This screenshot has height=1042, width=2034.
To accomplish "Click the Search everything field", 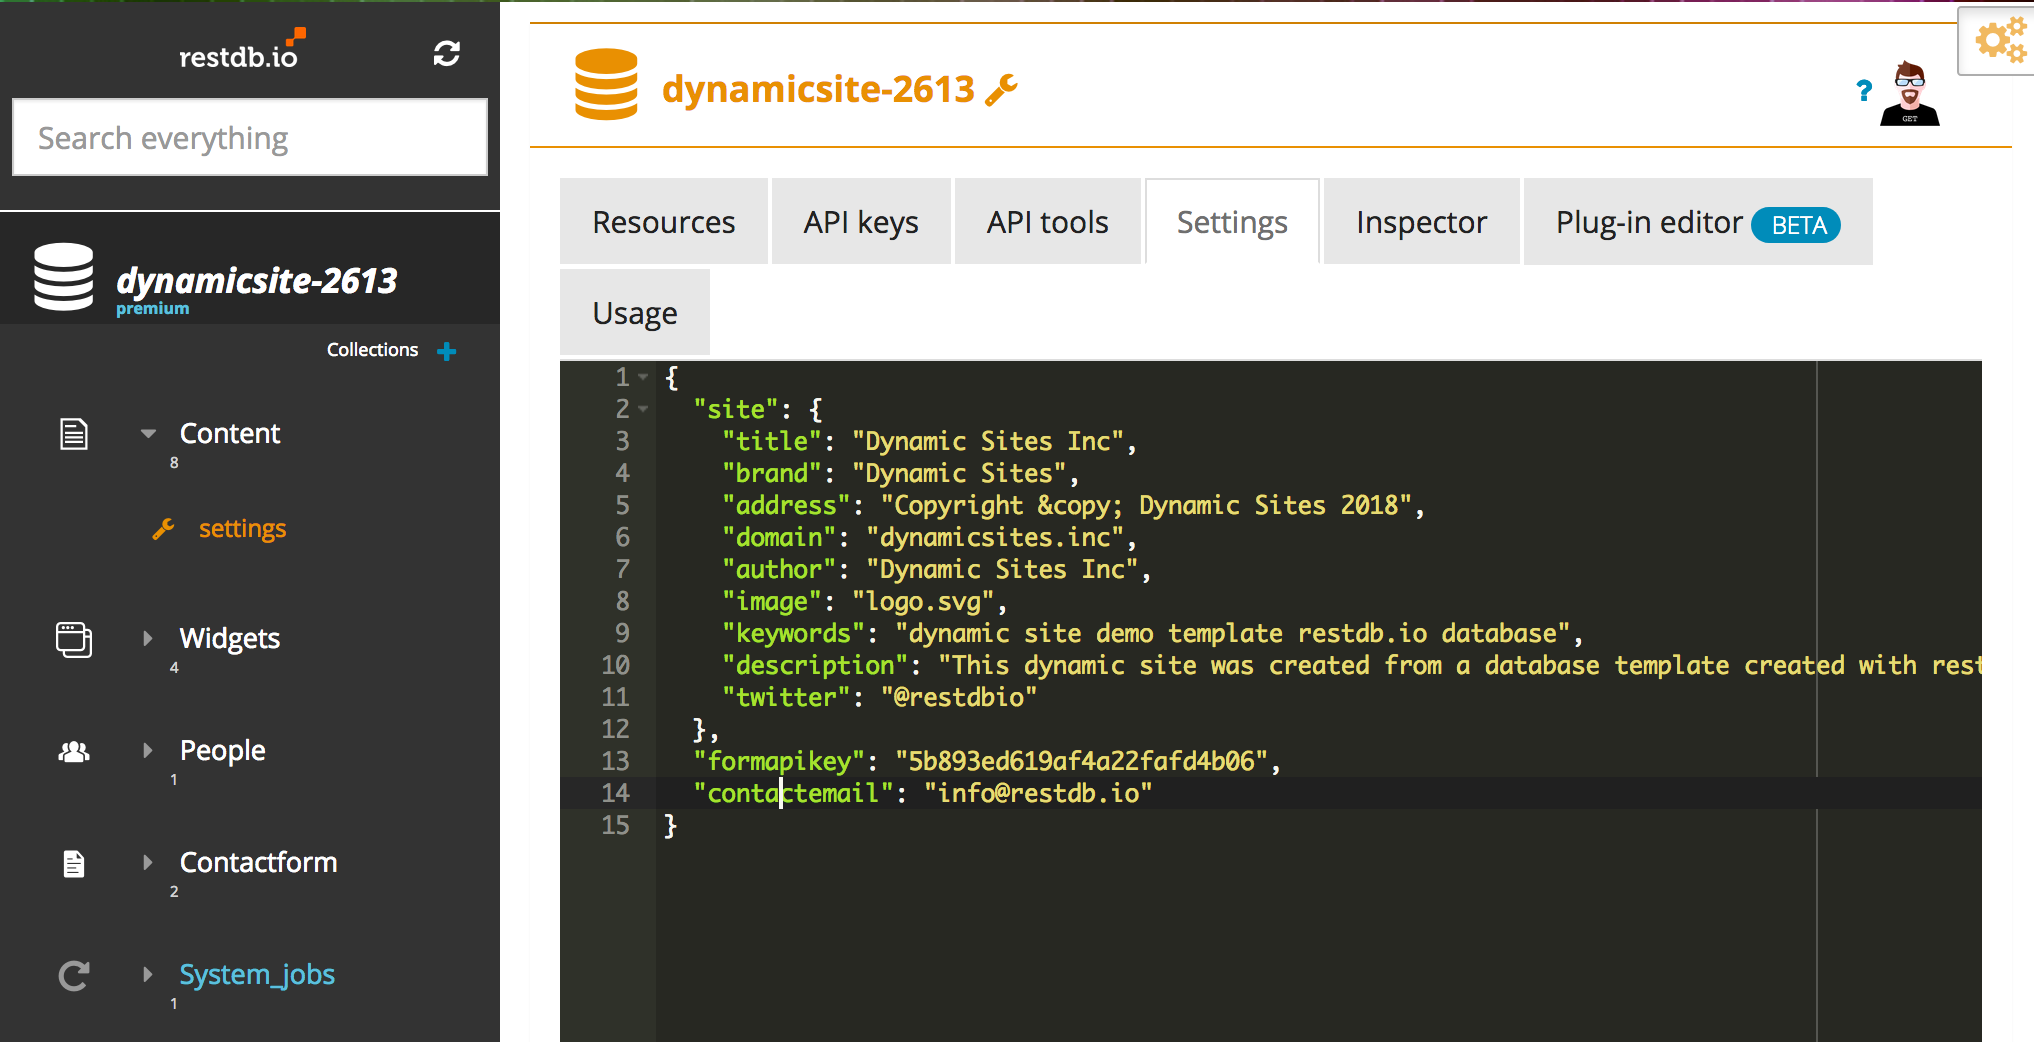I will 250,137.
